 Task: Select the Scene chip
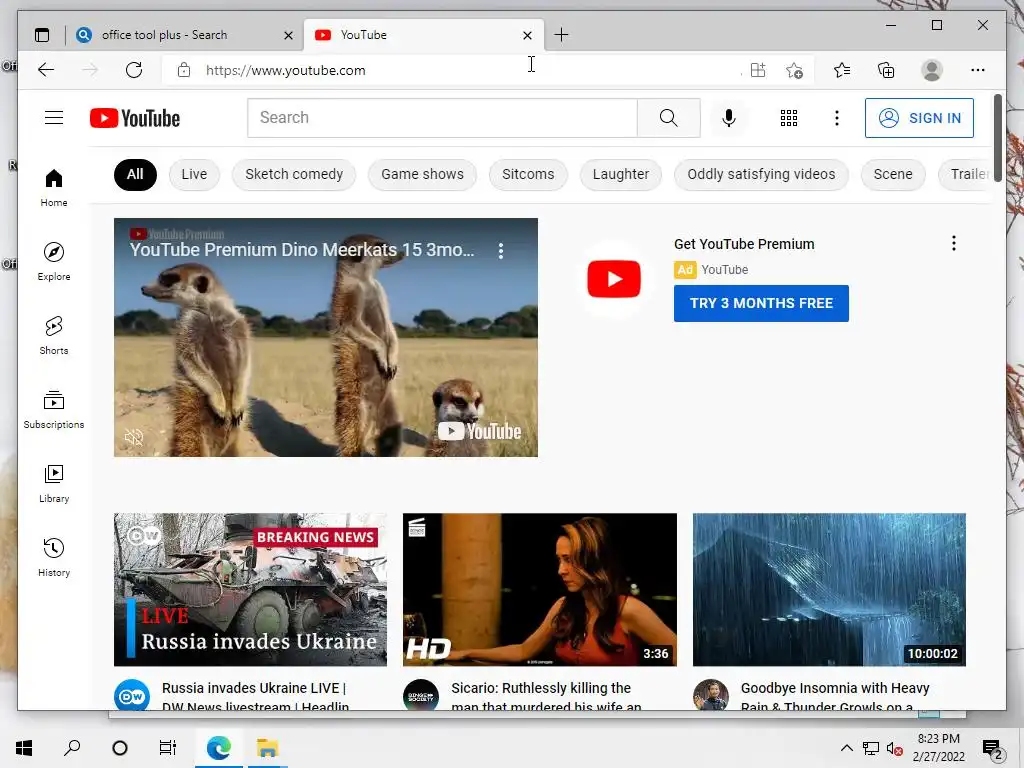(x=893, y=174)
